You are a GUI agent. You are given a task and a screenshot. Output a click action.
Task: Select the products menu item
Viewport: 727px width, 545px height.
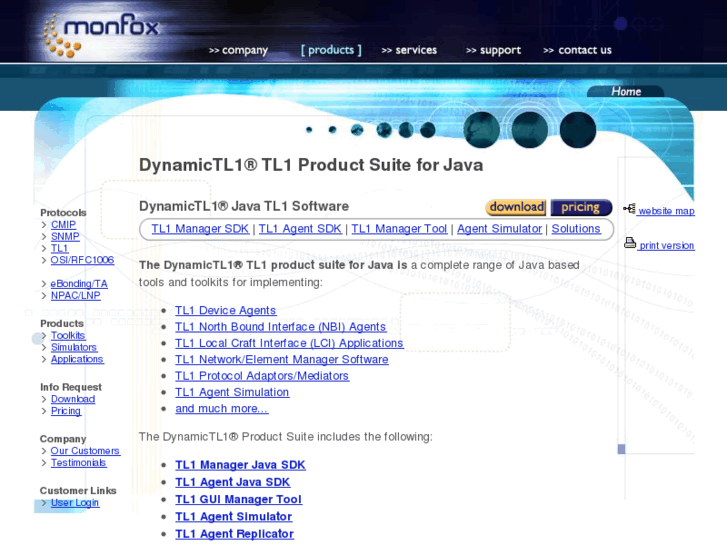point(331,50)
